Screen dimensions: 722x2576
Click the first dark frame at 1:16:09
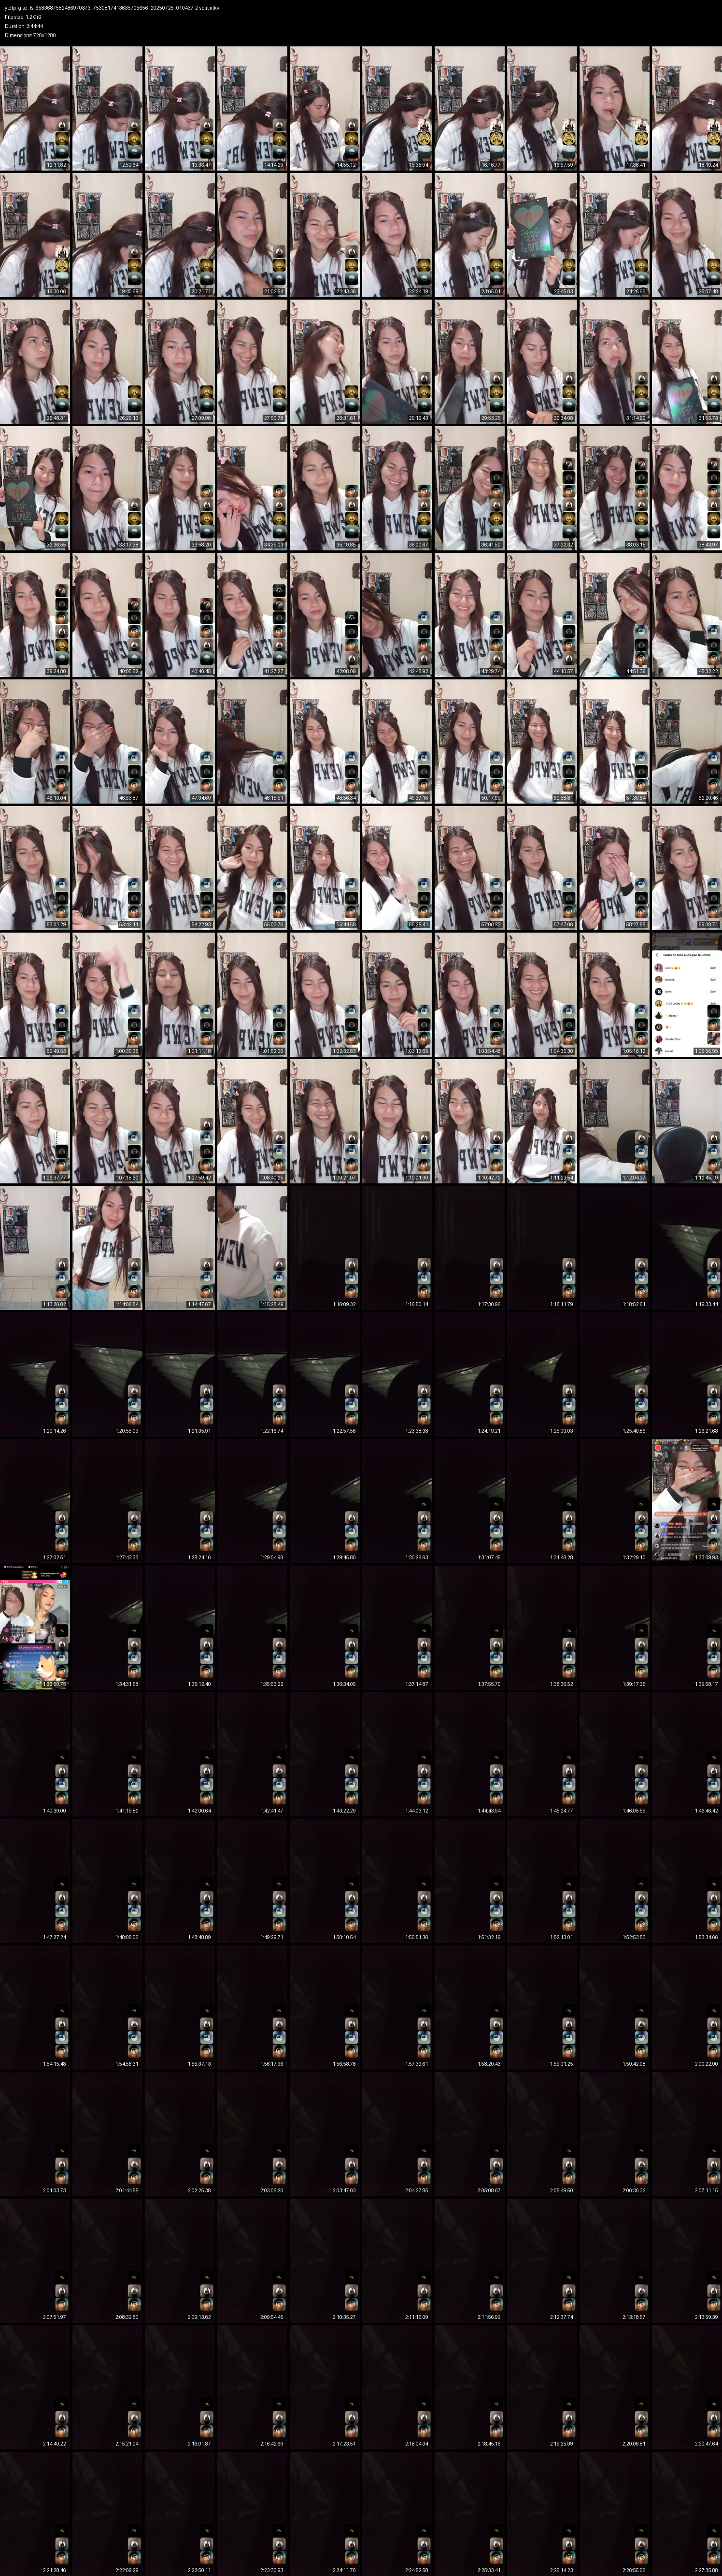pyautogui.click(x=325, y=1248)
